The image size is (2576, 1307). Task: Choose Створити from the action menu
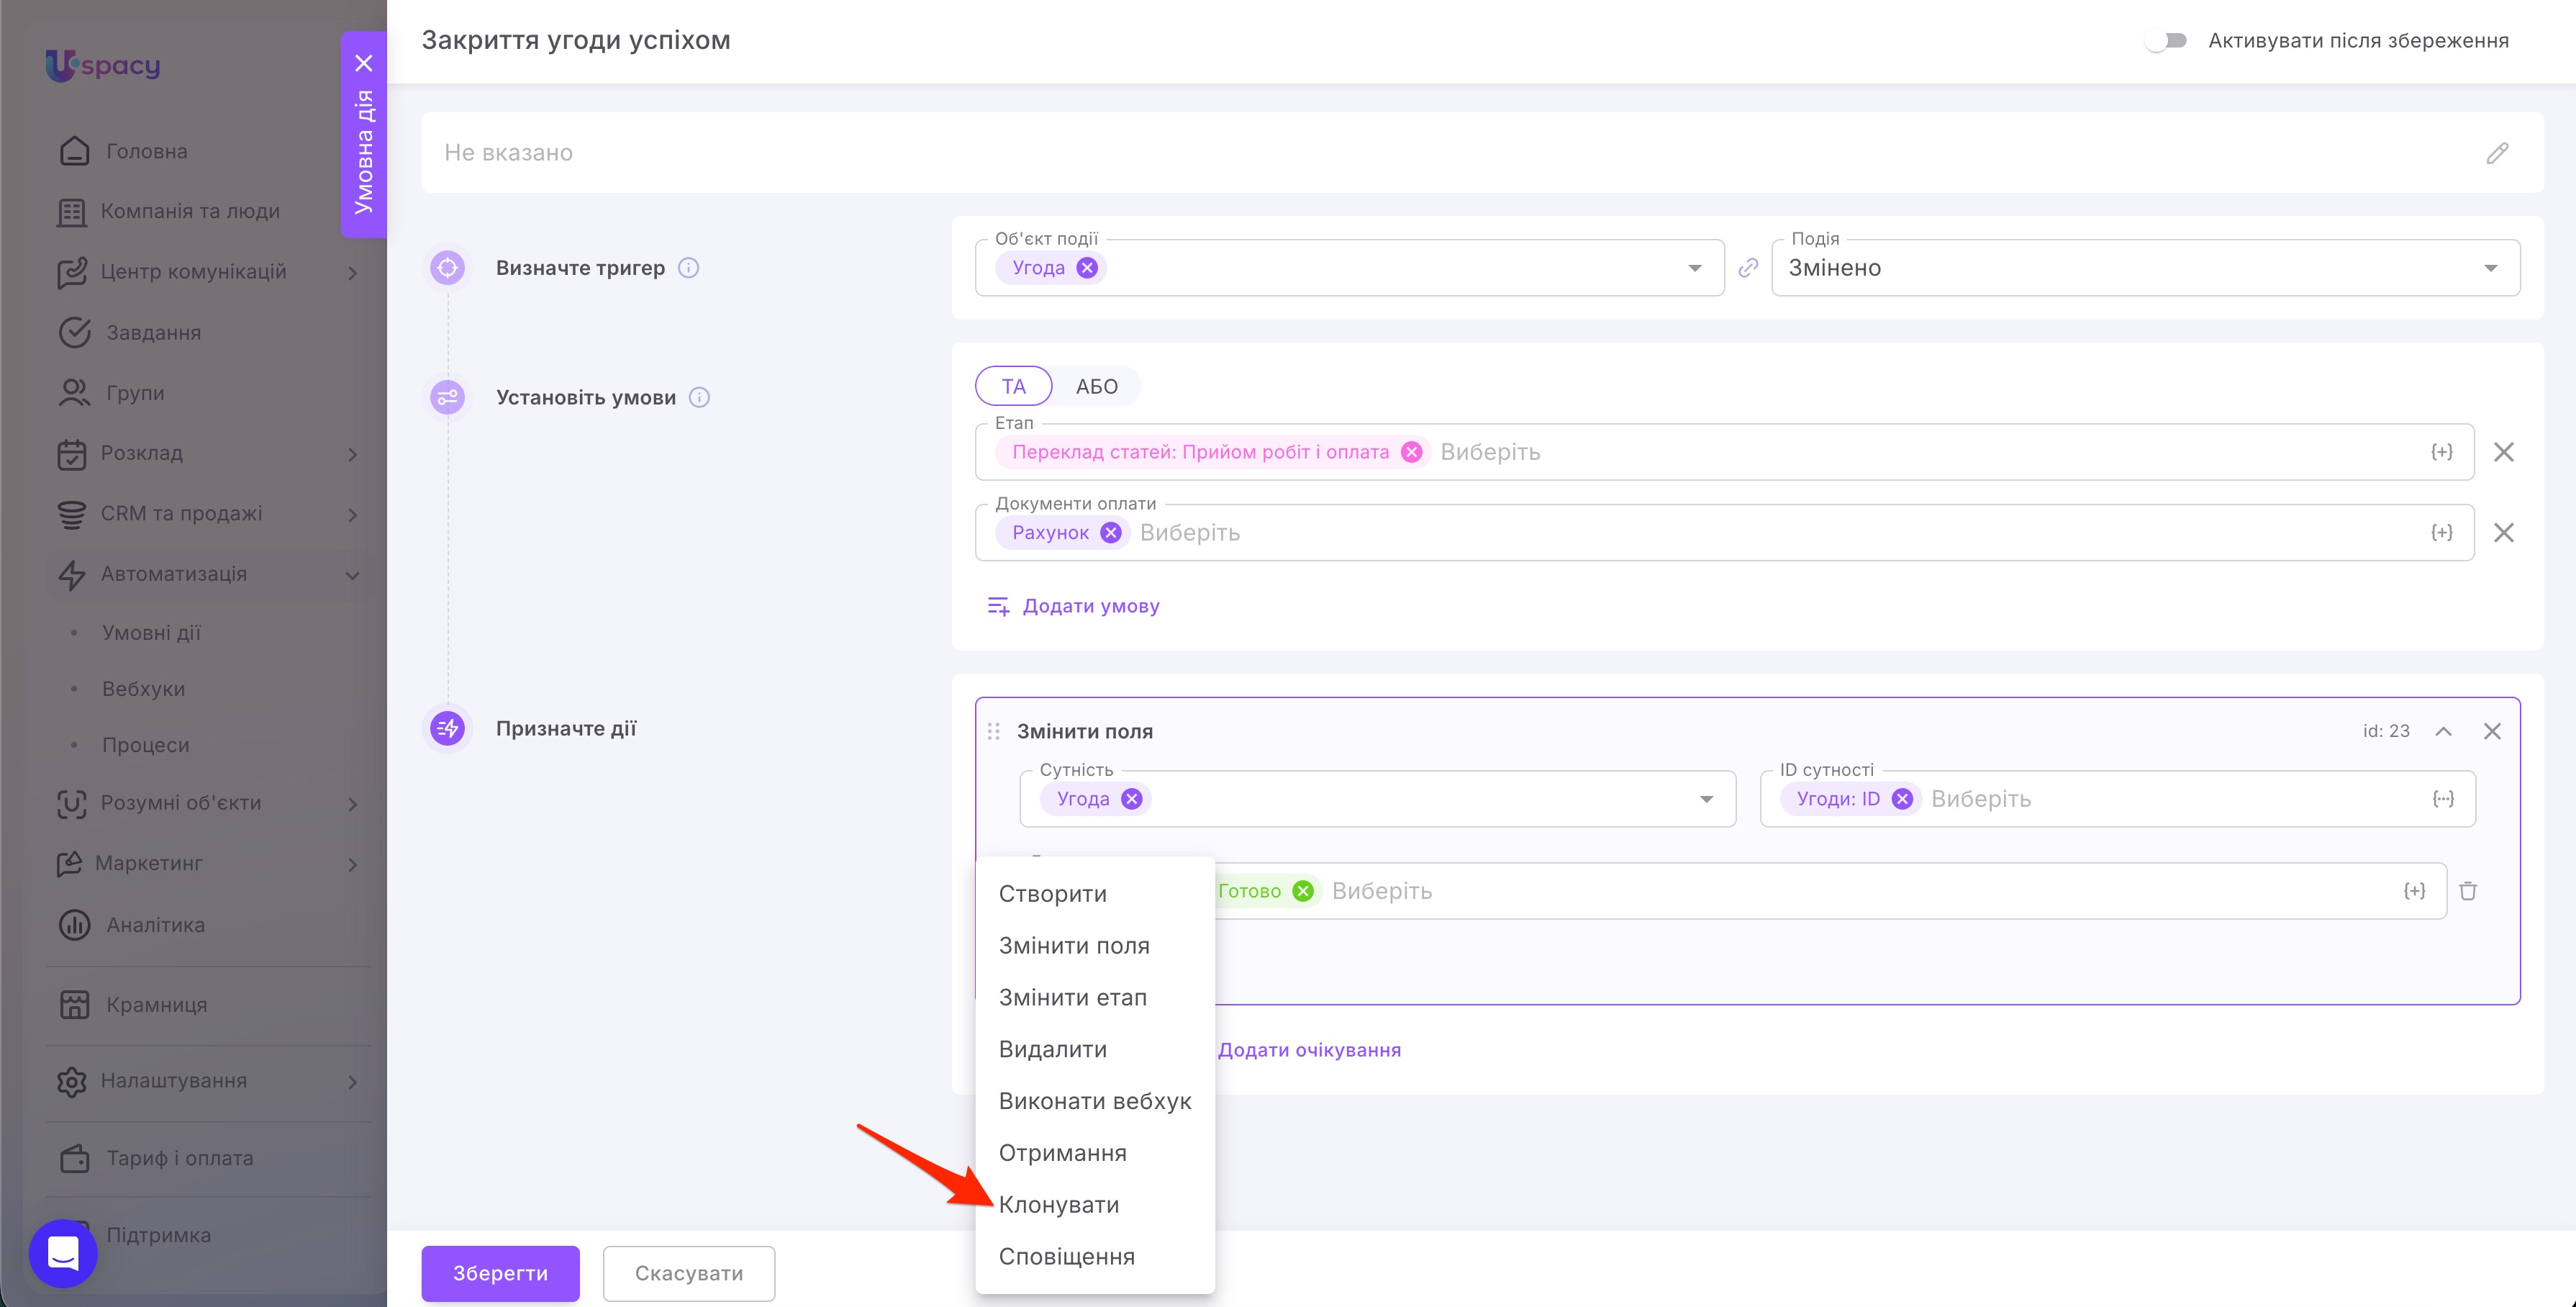pyautogui.click(x=1095, y=894)
